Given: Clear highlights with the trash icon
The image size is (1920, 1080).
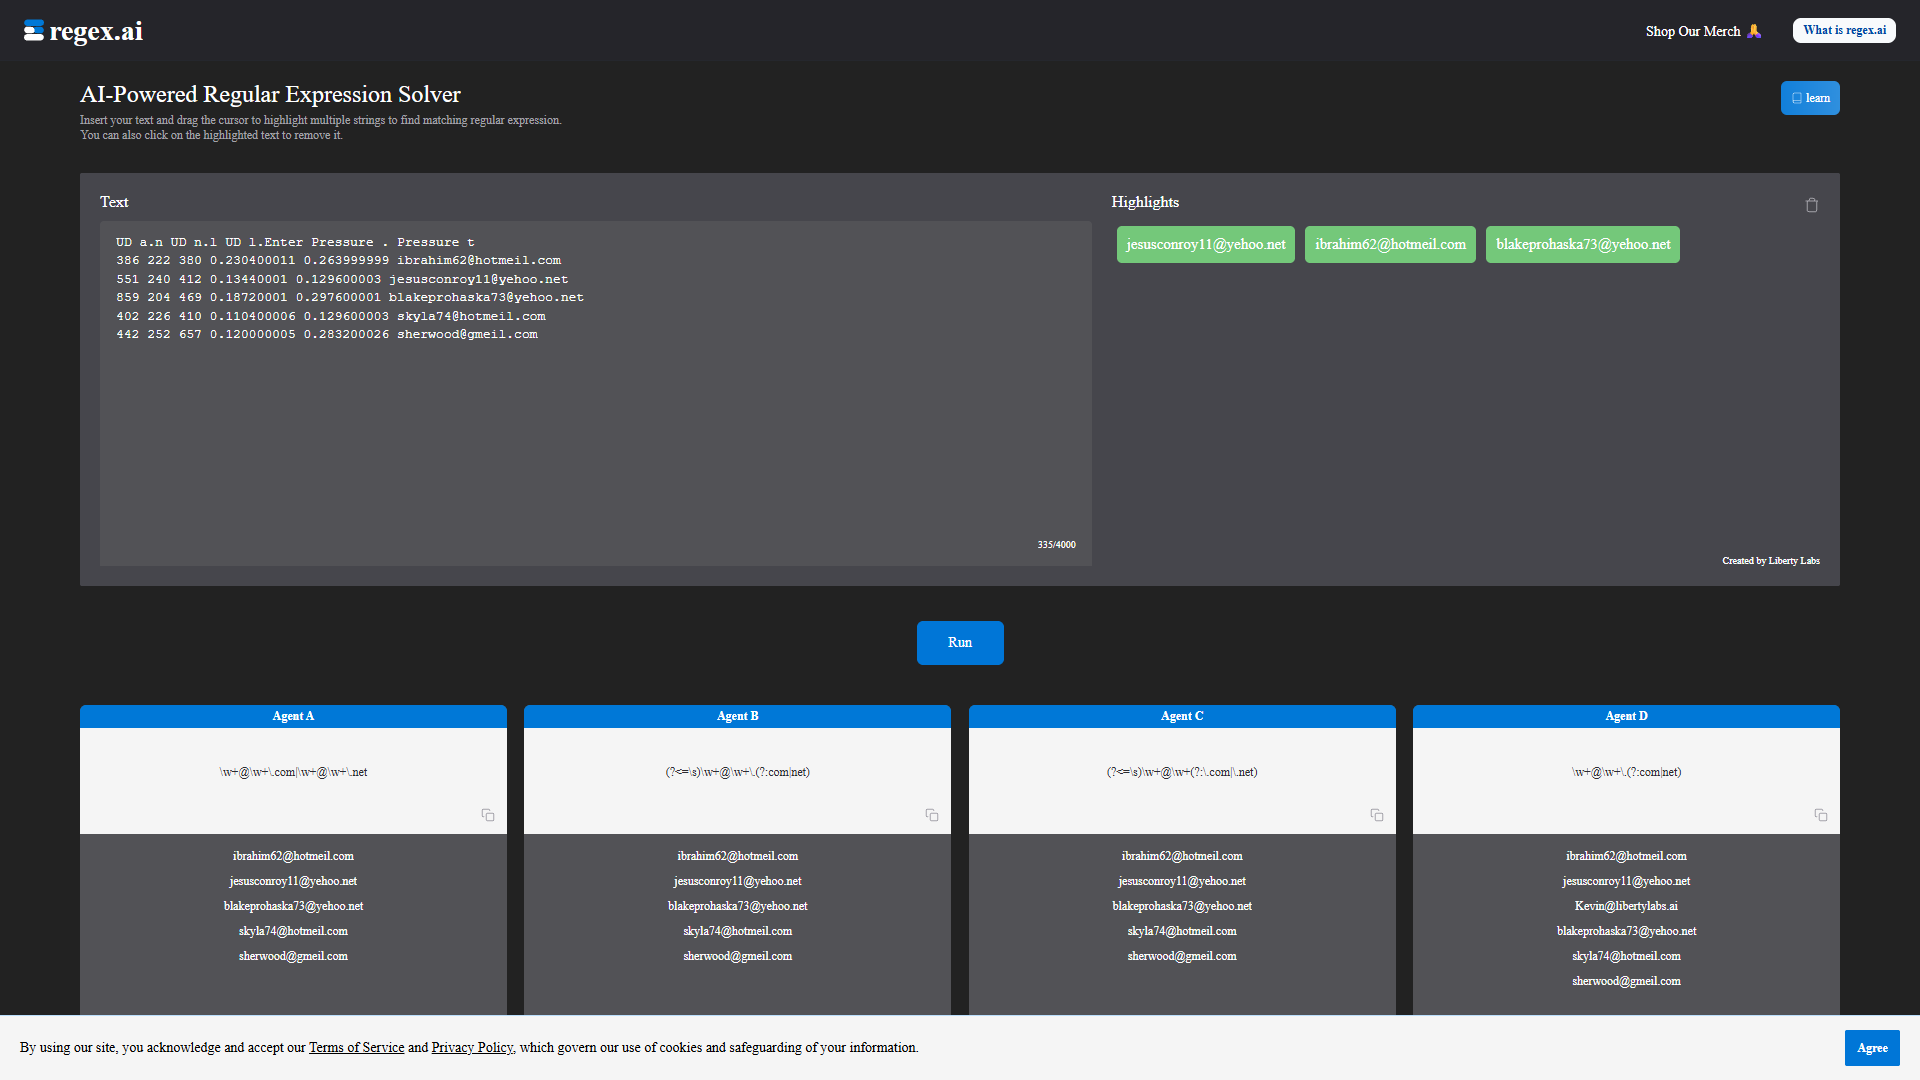Looking at the screenshot, I should tap(1811, 205).
